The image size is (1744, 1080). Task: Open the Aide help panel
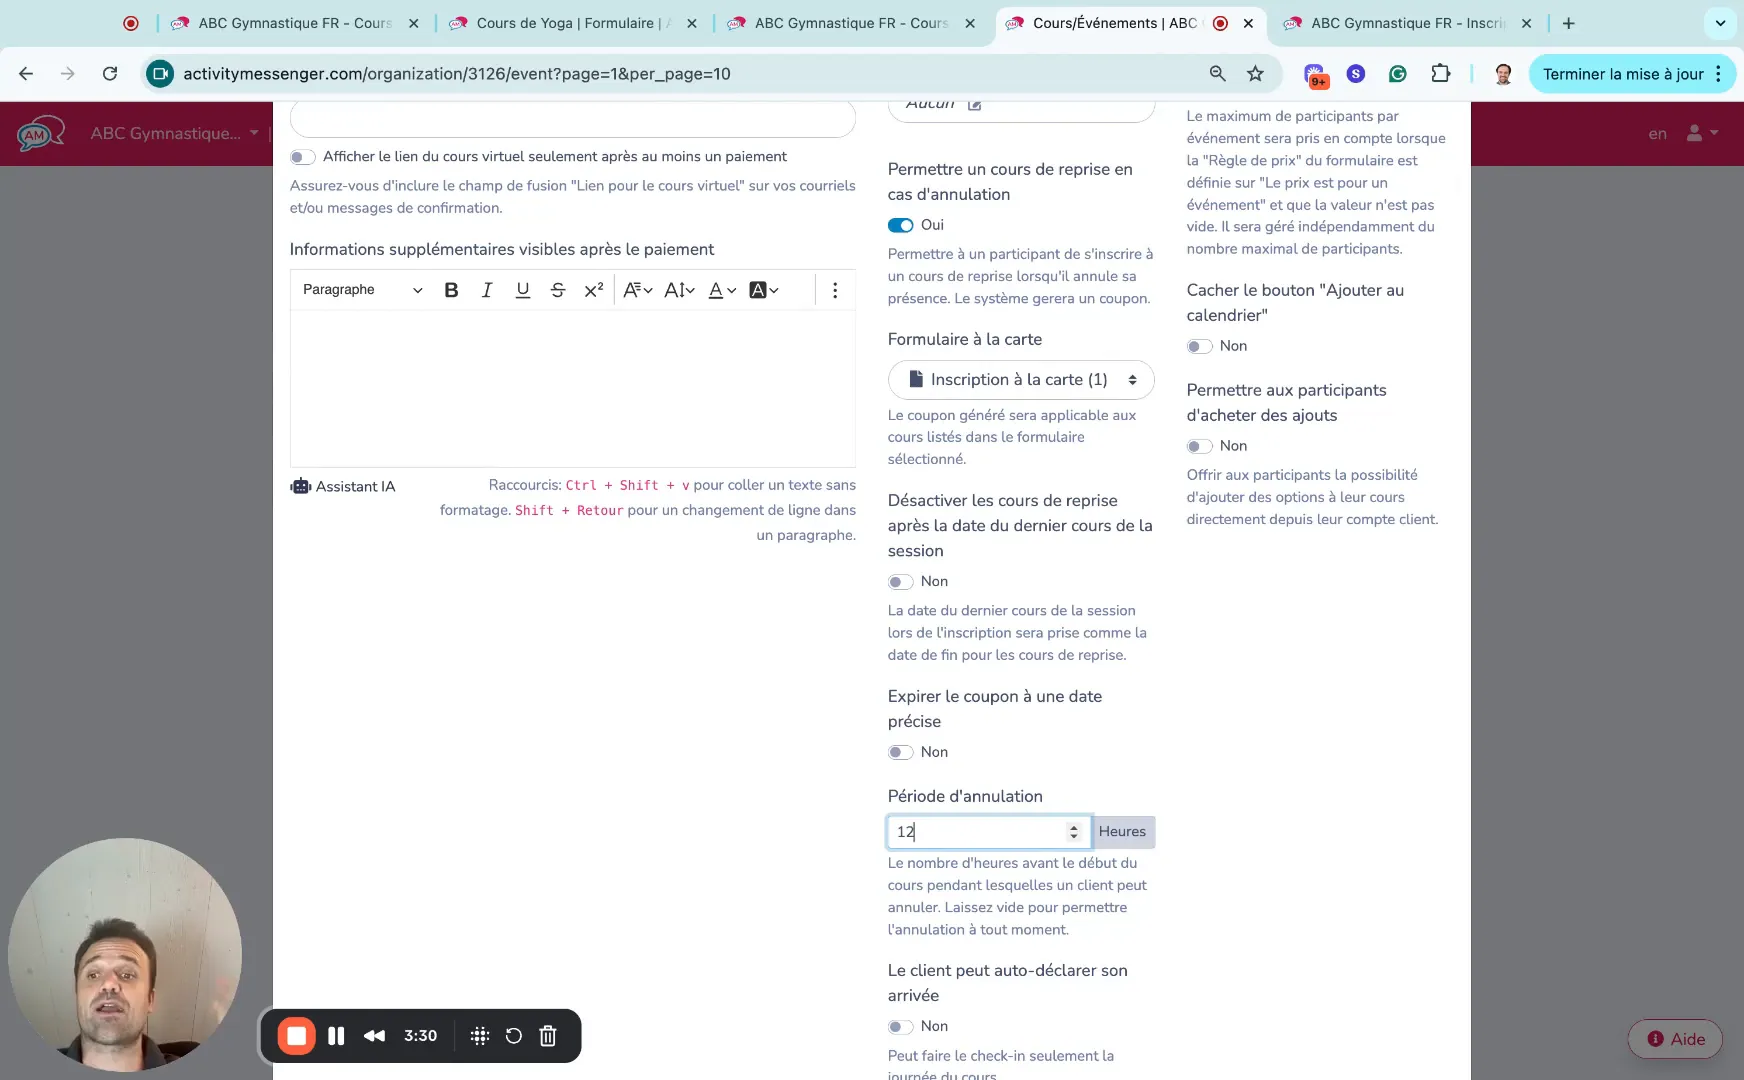tap(1675, 1039)
